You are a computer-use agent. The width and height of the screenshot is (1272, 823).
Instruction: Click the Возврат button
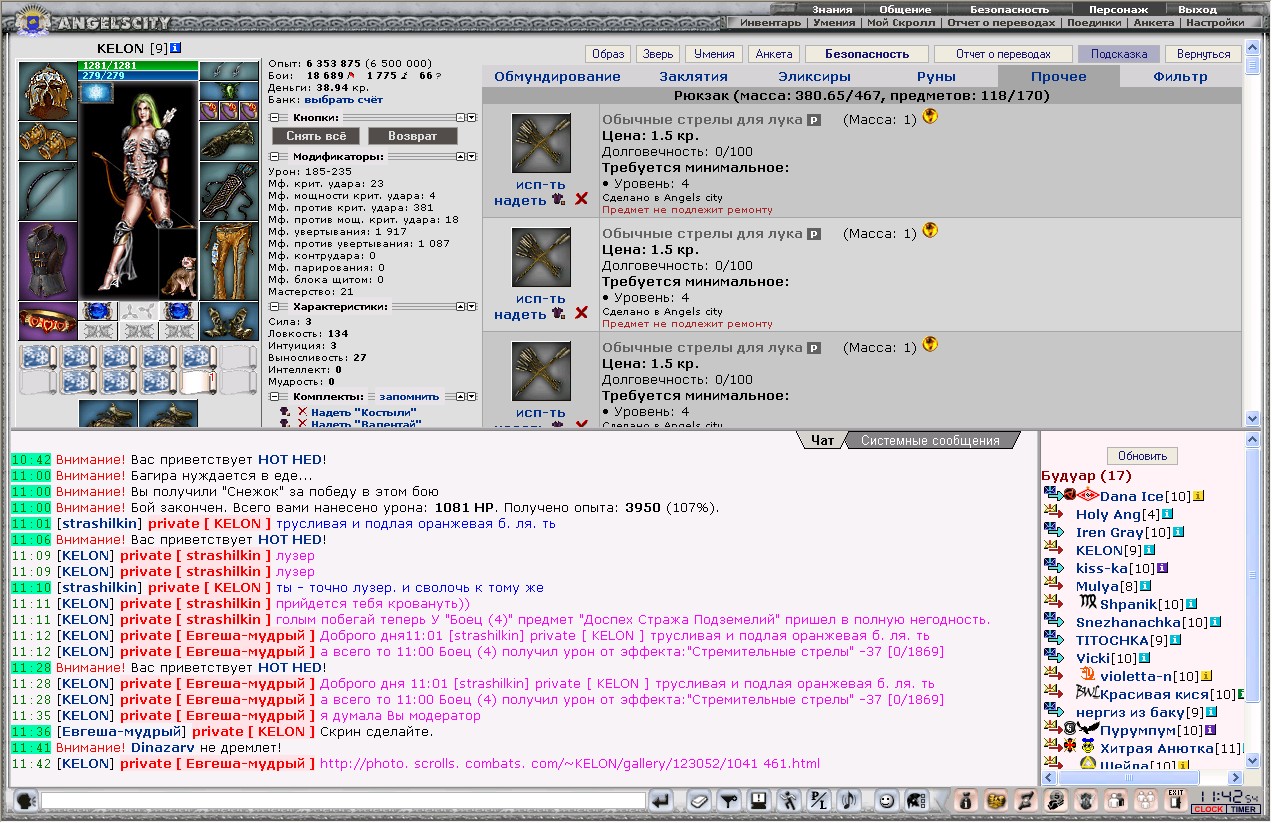click(413, 135)
